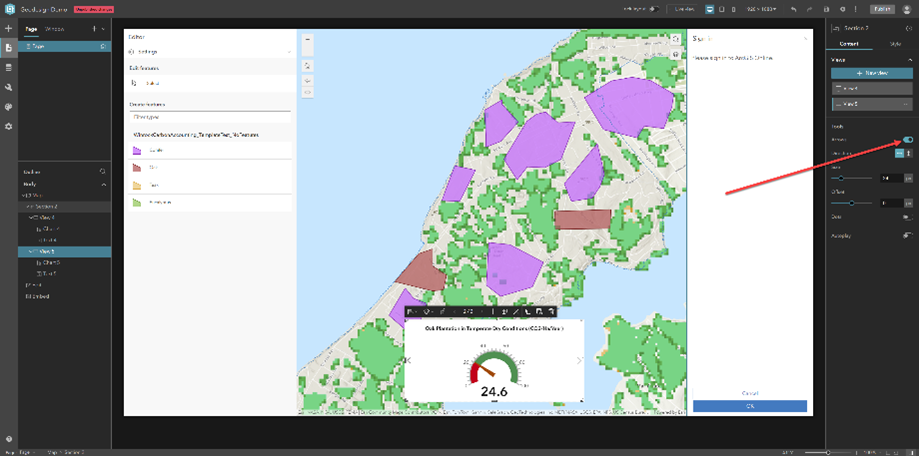Open the screen resolution dropdown
The width and height of the screenshot is (919, 456).
click(761, 9)
